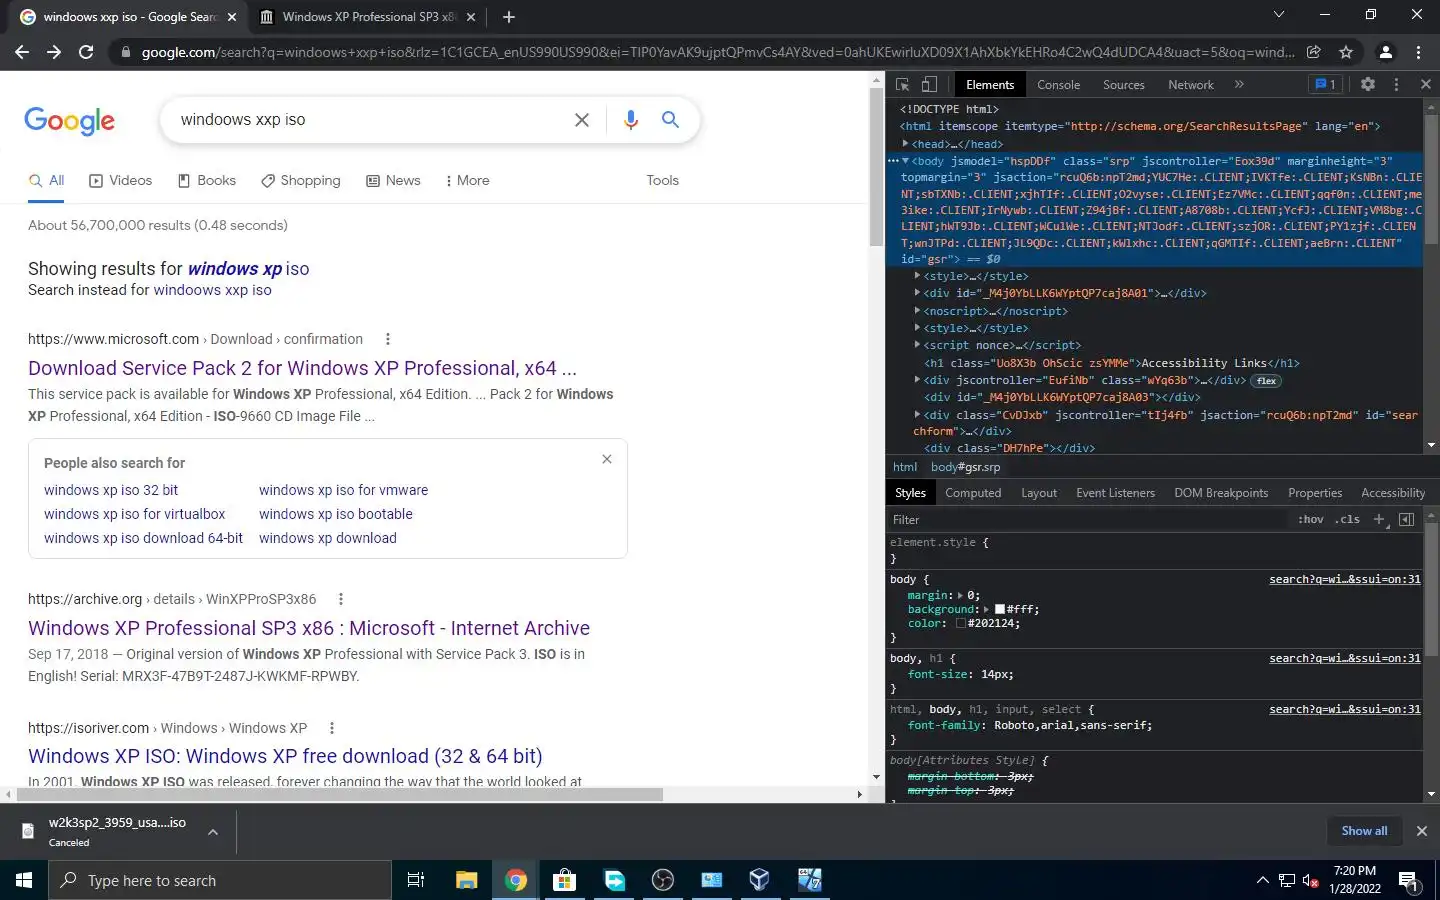Image resolution: width=1440 pixels, height=900 pixels.
Task: Bookmark this page with star icon
Action: pos(1346,52)
